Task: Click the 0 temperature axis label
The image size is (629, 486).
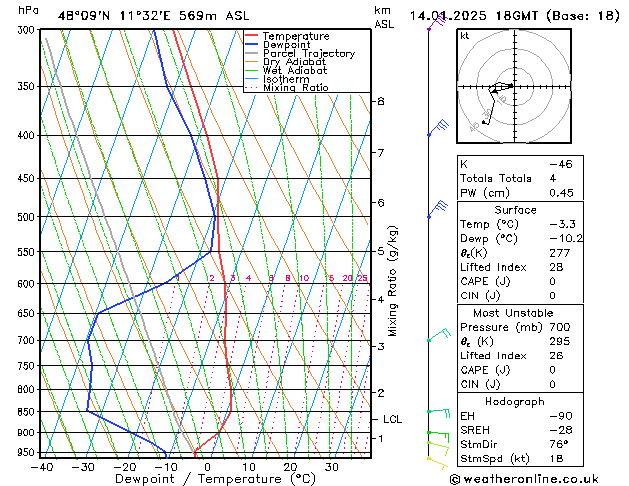Action: pyautogui.click(x=207, y=467)
